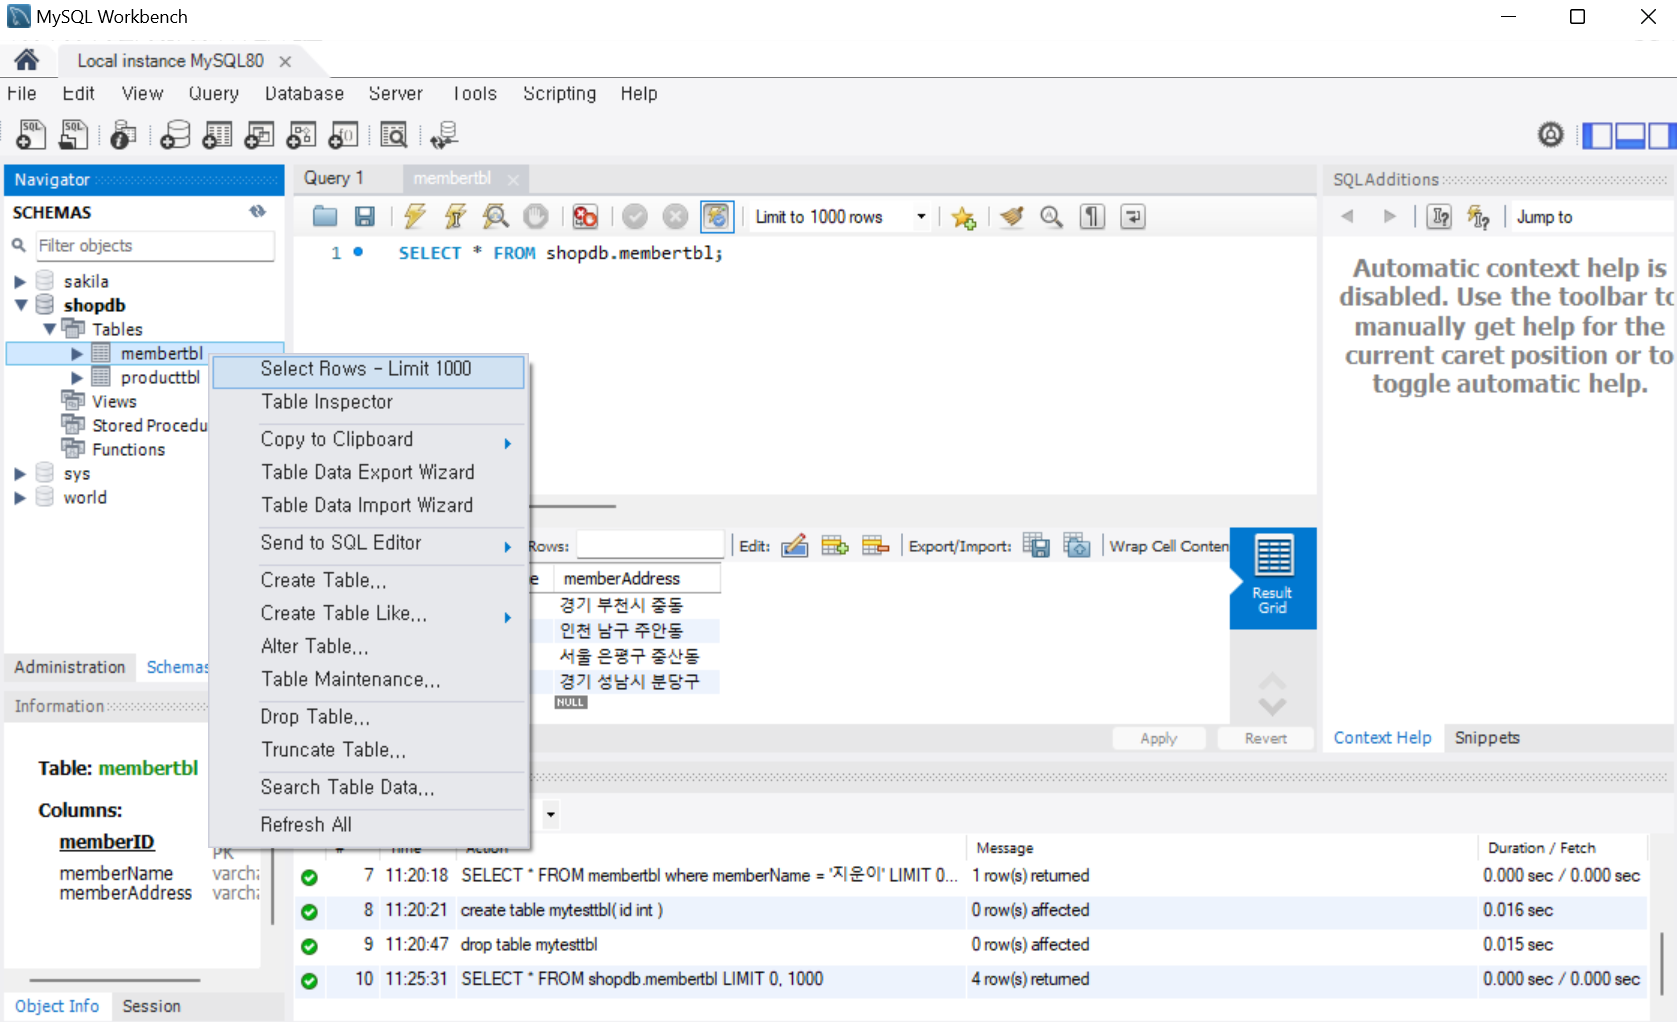Viewport: 1677px width, 1022px height.
Task: Run explain plan magnifier lightning icon
Action: click(495, 216)
